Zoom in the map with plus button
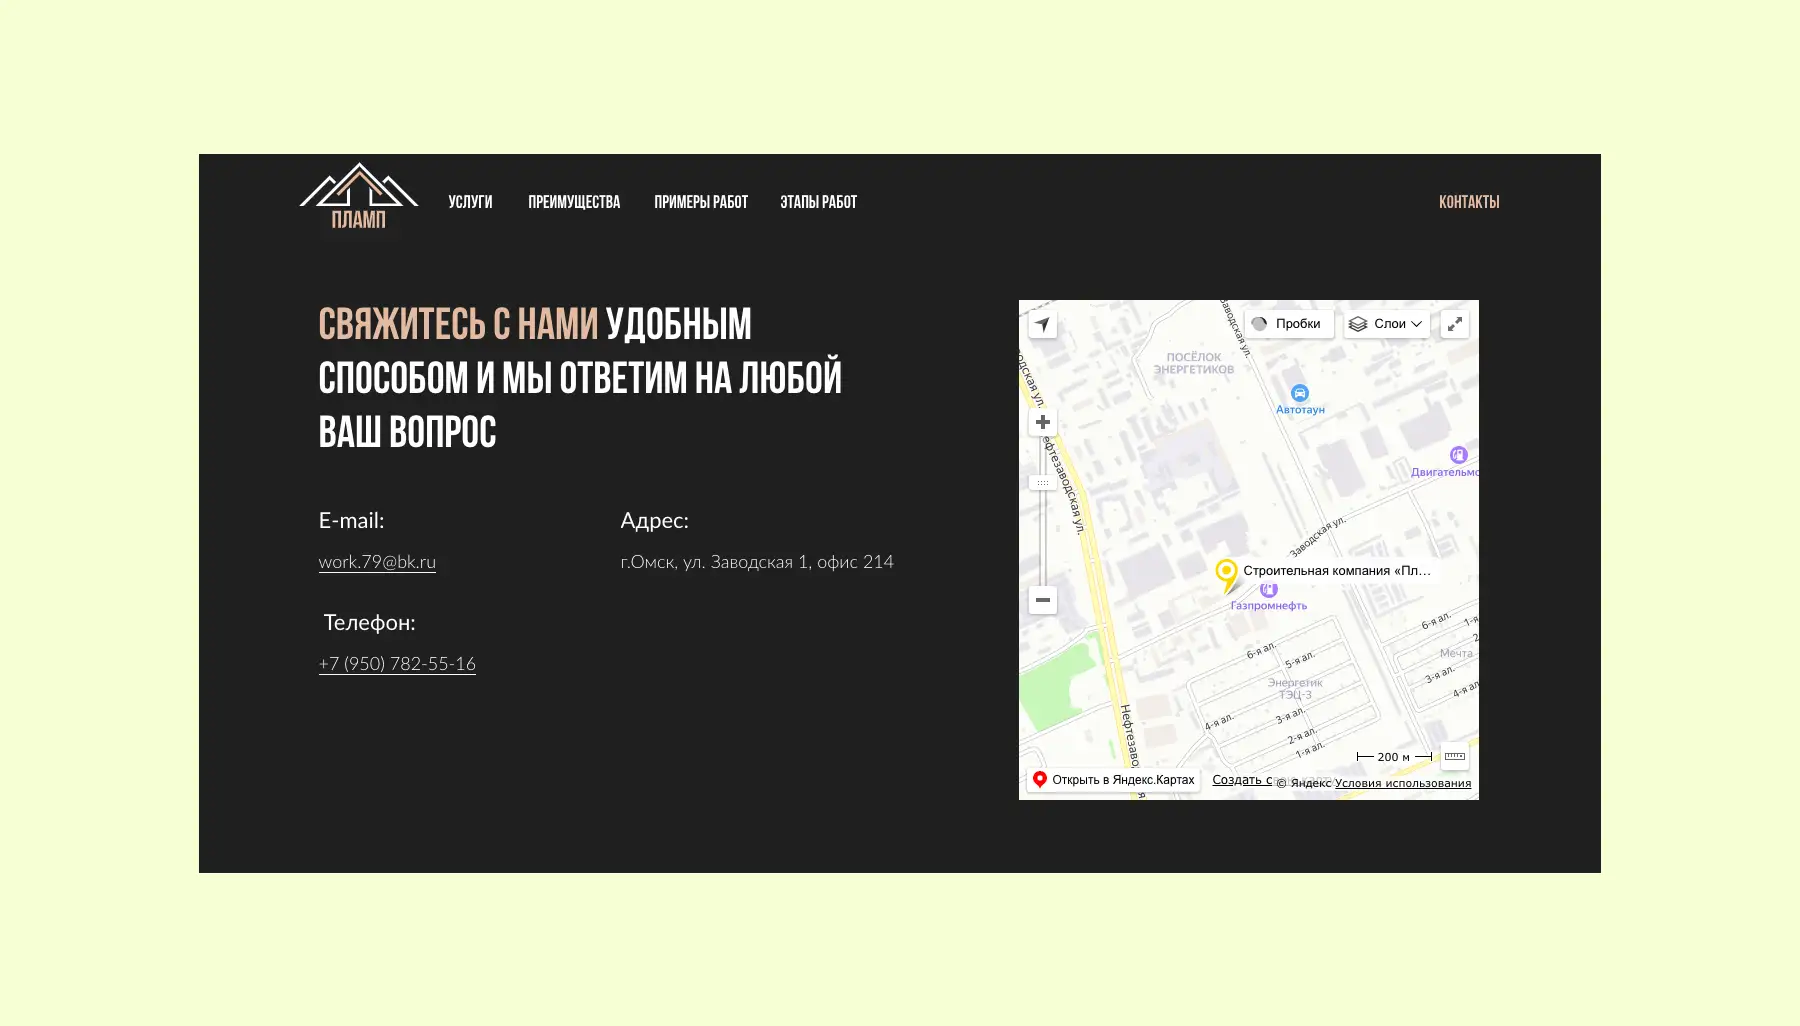This screenshot has width=1800, height=1026. pyautogui.click(x=1043, y=422)
